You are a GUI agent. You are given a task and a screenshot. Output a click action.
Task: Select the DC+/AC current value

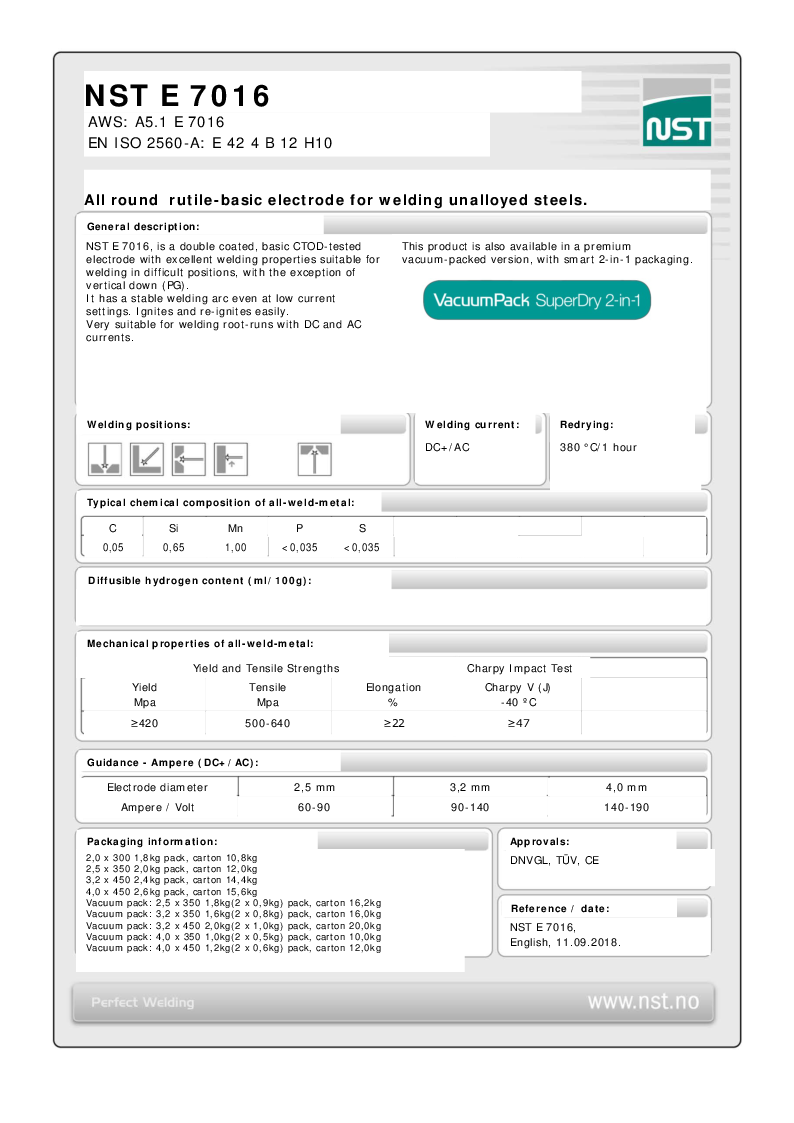pos(447,448)
